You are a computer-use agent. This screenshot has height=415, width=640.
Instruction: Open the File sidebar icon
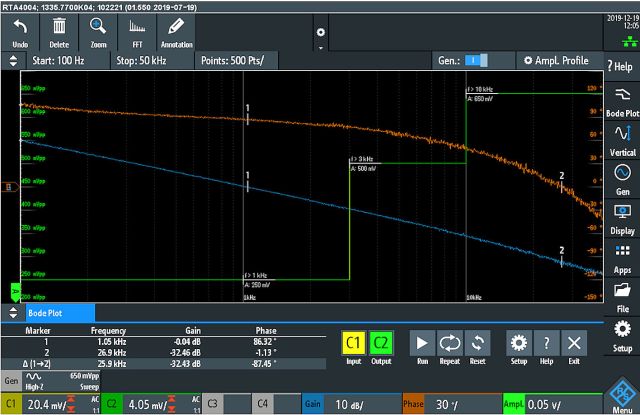[x=622, y=298]
